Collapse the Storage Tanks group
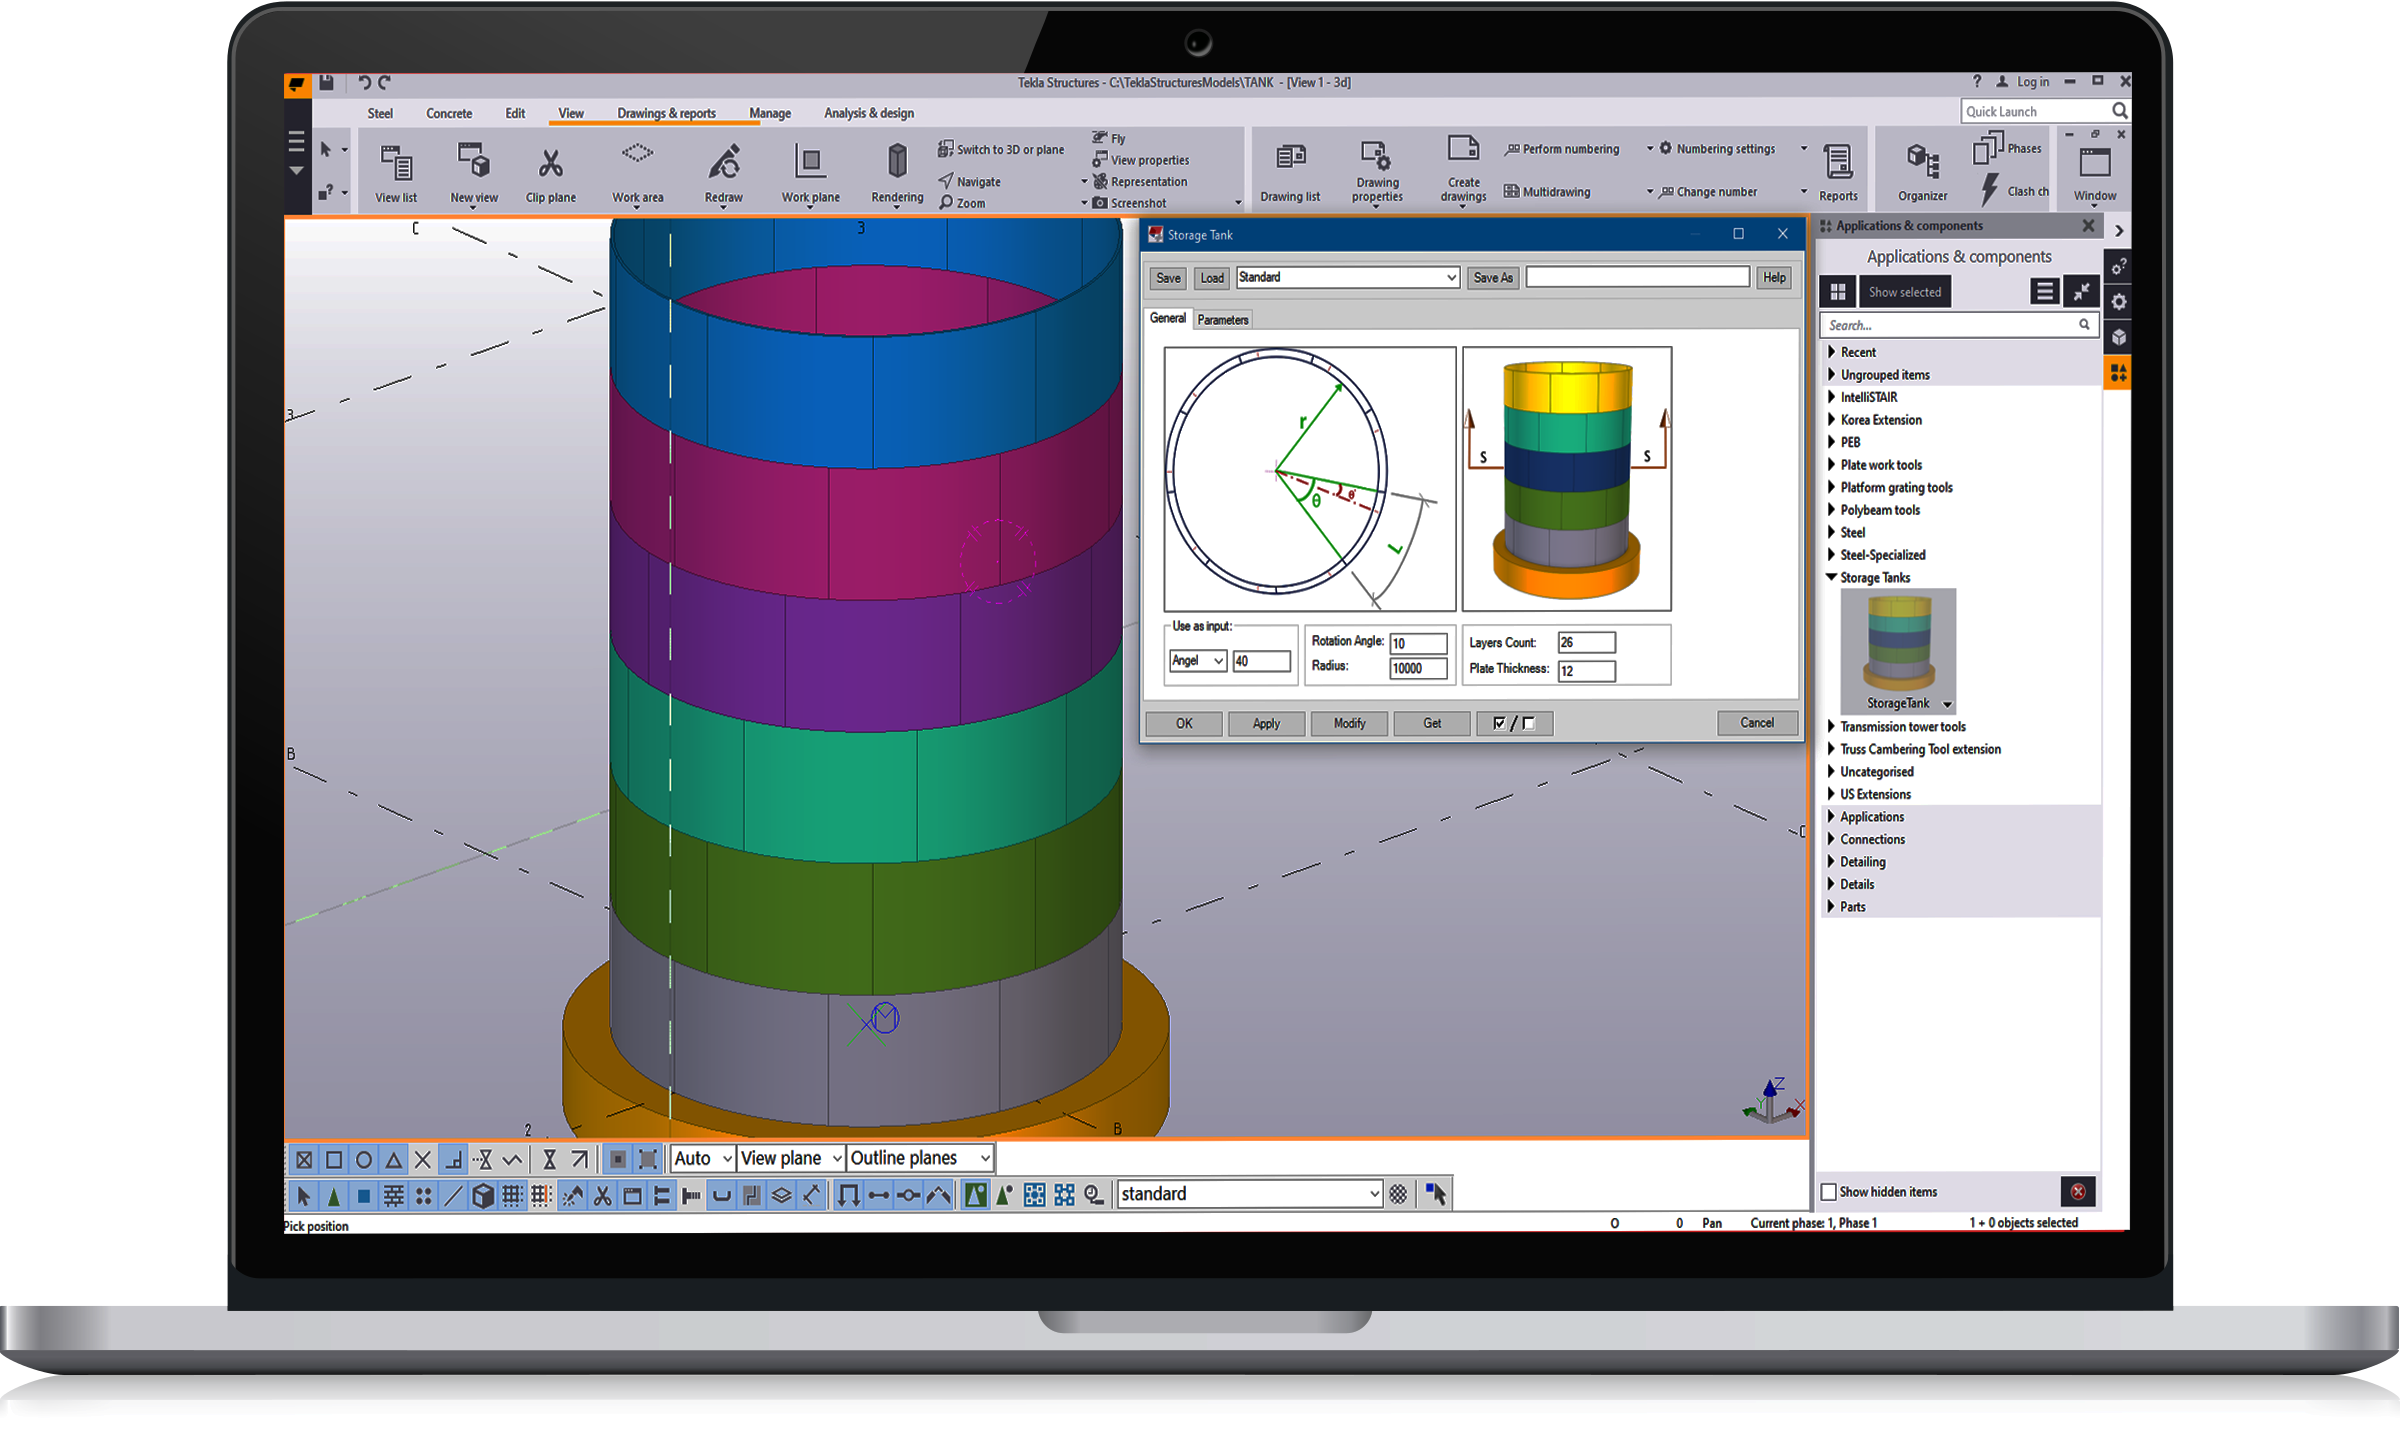2400x1444 pixels. (1832, 577)
